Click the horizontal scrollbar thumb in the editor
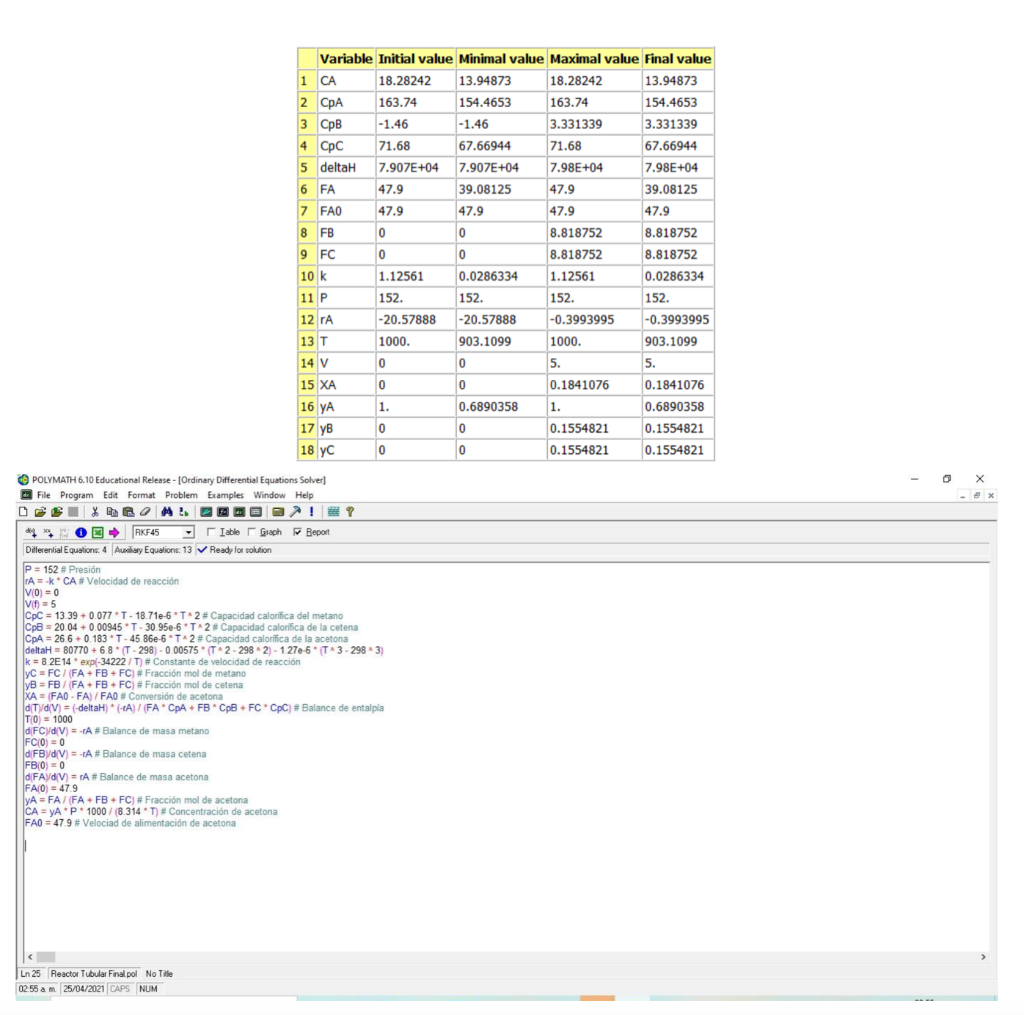Viewport: 1024px width, 1015px height. tap(46, 957)
